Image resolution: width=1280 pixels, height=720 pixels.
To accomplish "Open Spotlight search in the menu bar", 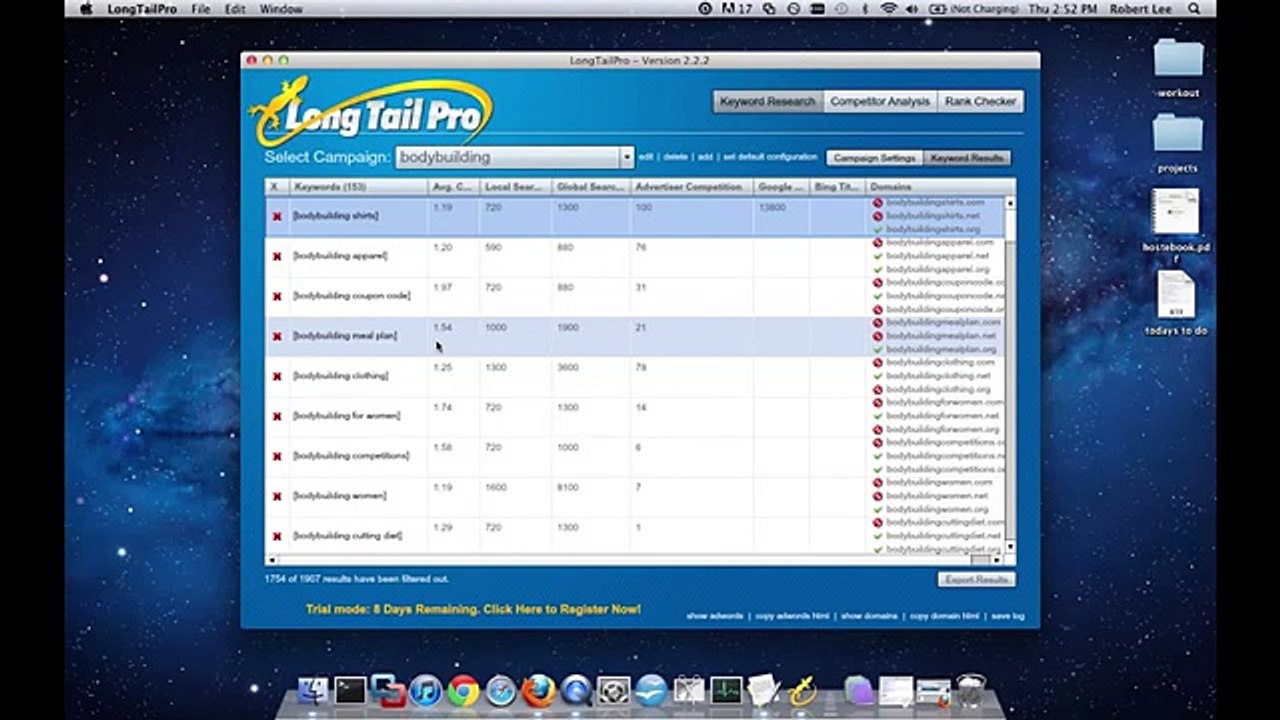I will [1194, 9].
